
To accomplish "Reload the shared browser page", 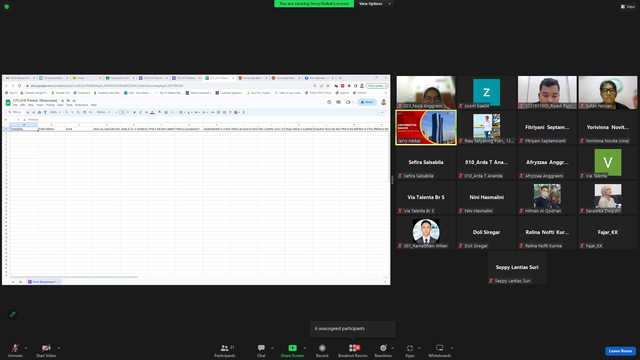I will coord(19,86).
